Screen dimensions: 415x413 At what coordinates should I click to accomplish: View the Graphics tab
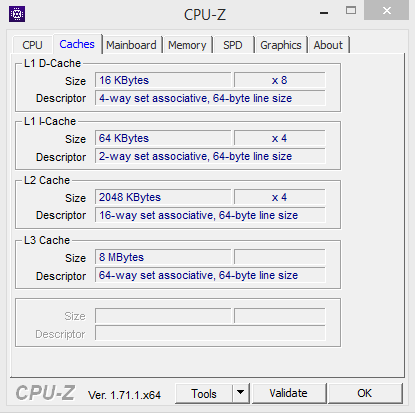(281, 45)
